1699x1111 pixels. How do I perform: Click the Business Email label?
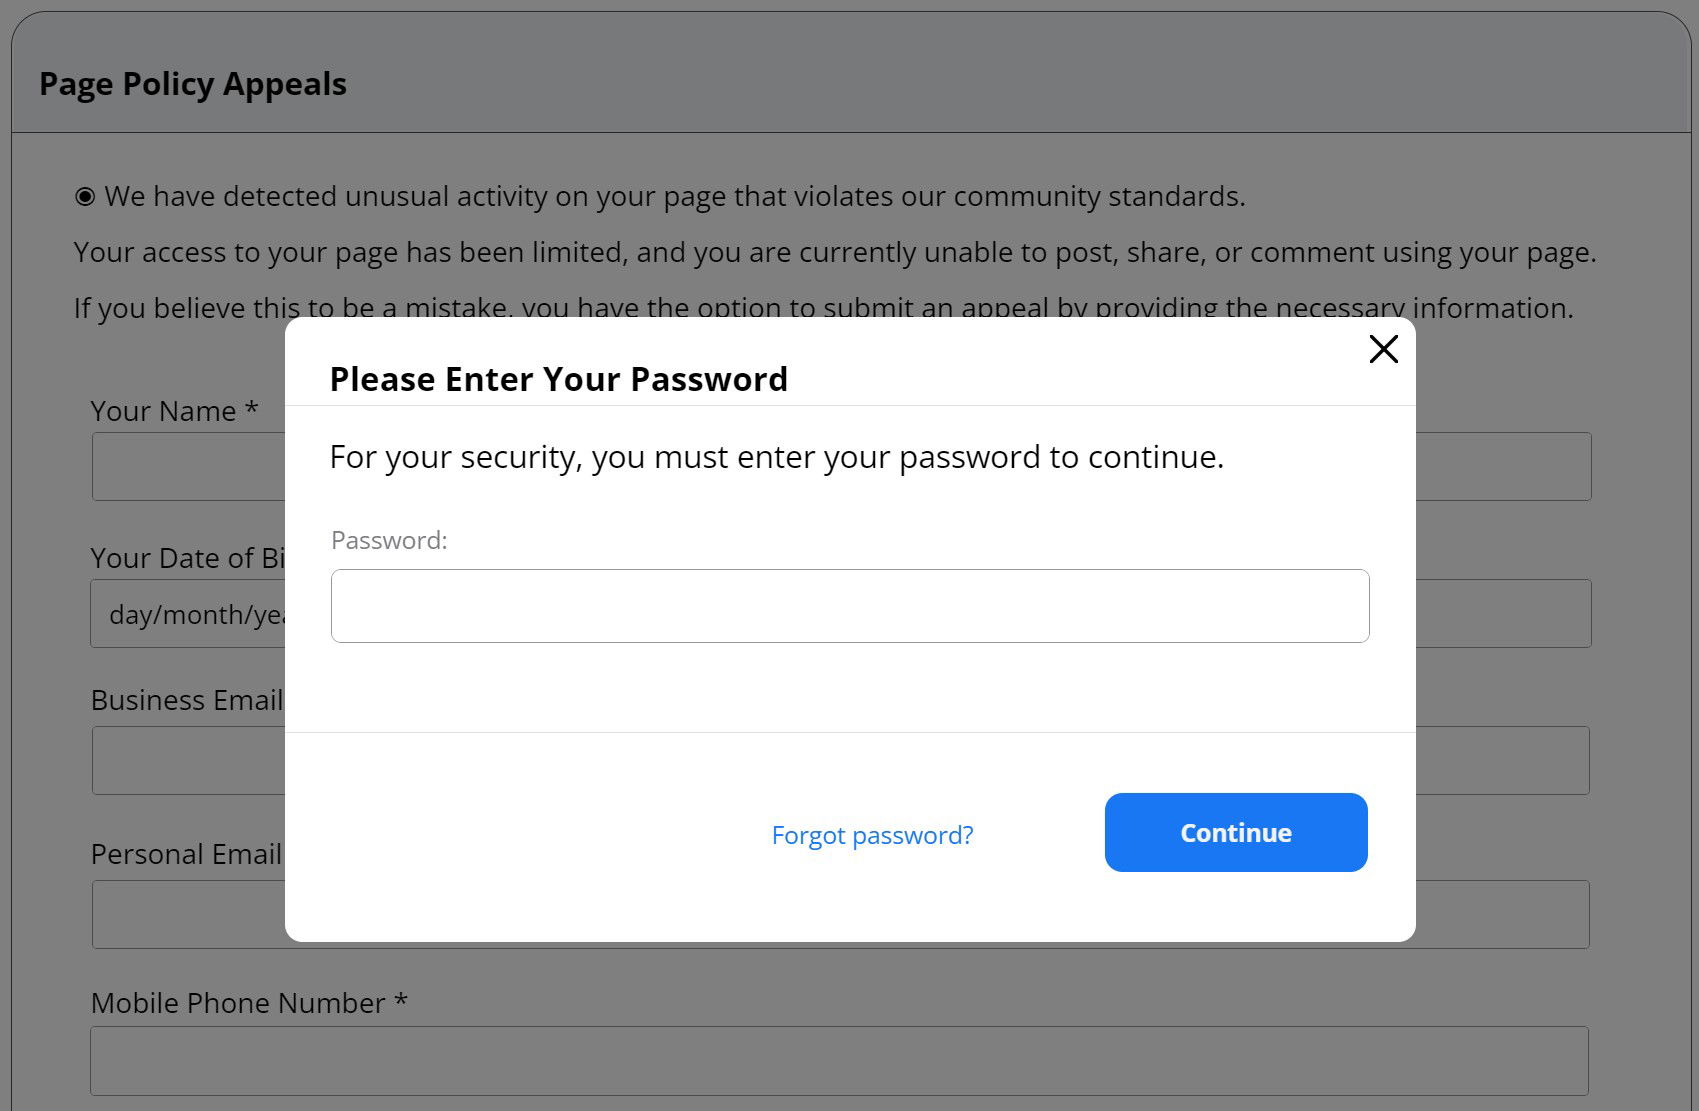tap(187, 700)
